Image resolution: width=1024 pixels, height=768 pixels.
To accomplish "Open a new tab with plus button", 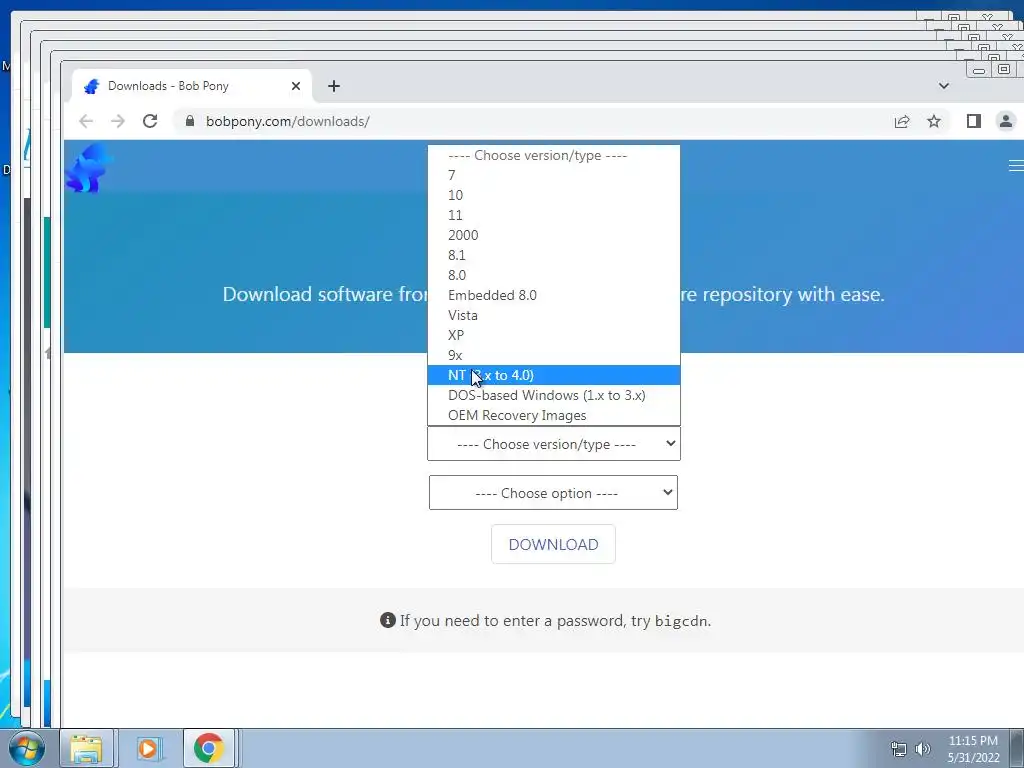I will (x=334, y=86).
